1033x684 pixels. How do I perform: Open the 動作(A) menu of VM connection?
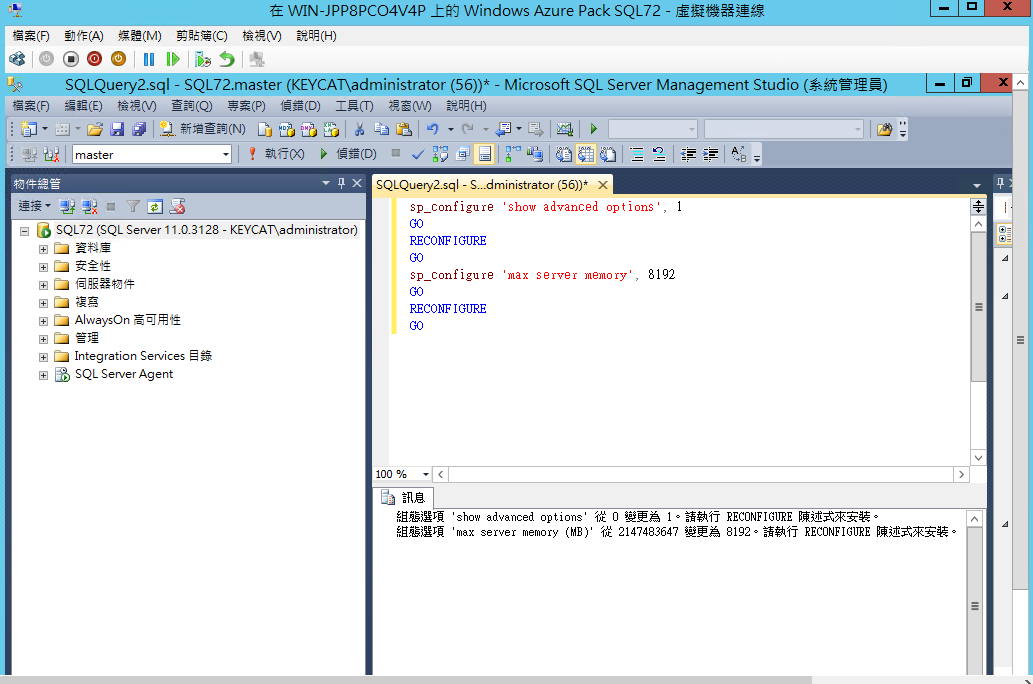tap(84, 36)
